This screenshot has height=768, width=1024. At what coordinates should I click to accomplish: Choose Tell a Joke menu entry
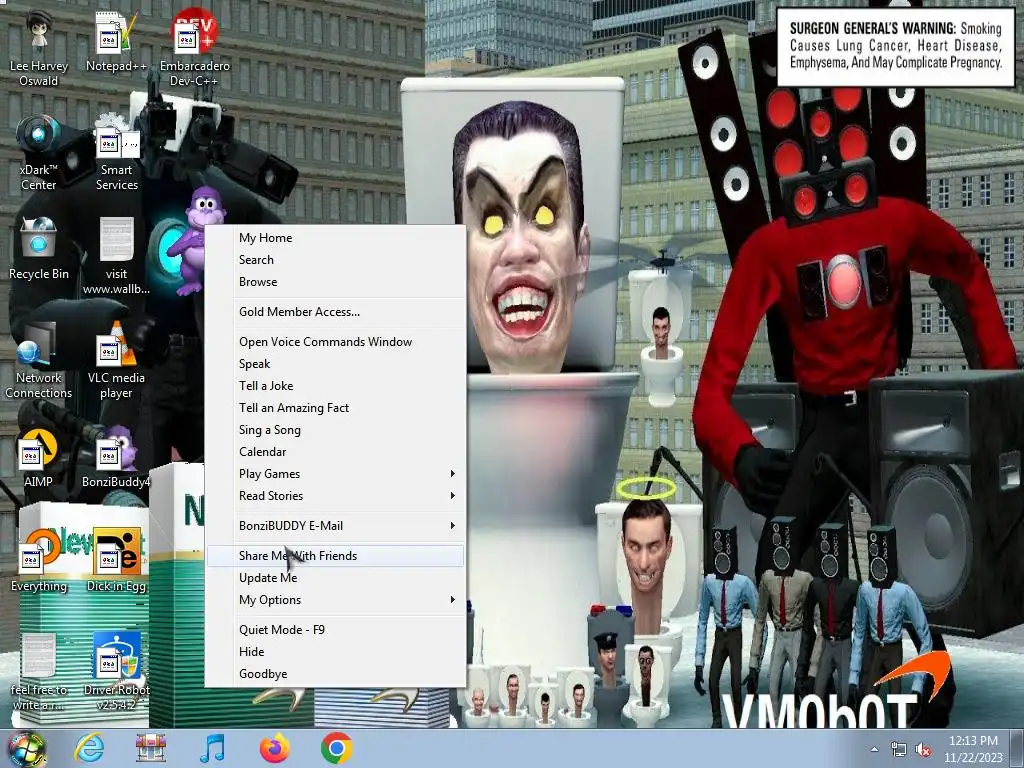336,386
